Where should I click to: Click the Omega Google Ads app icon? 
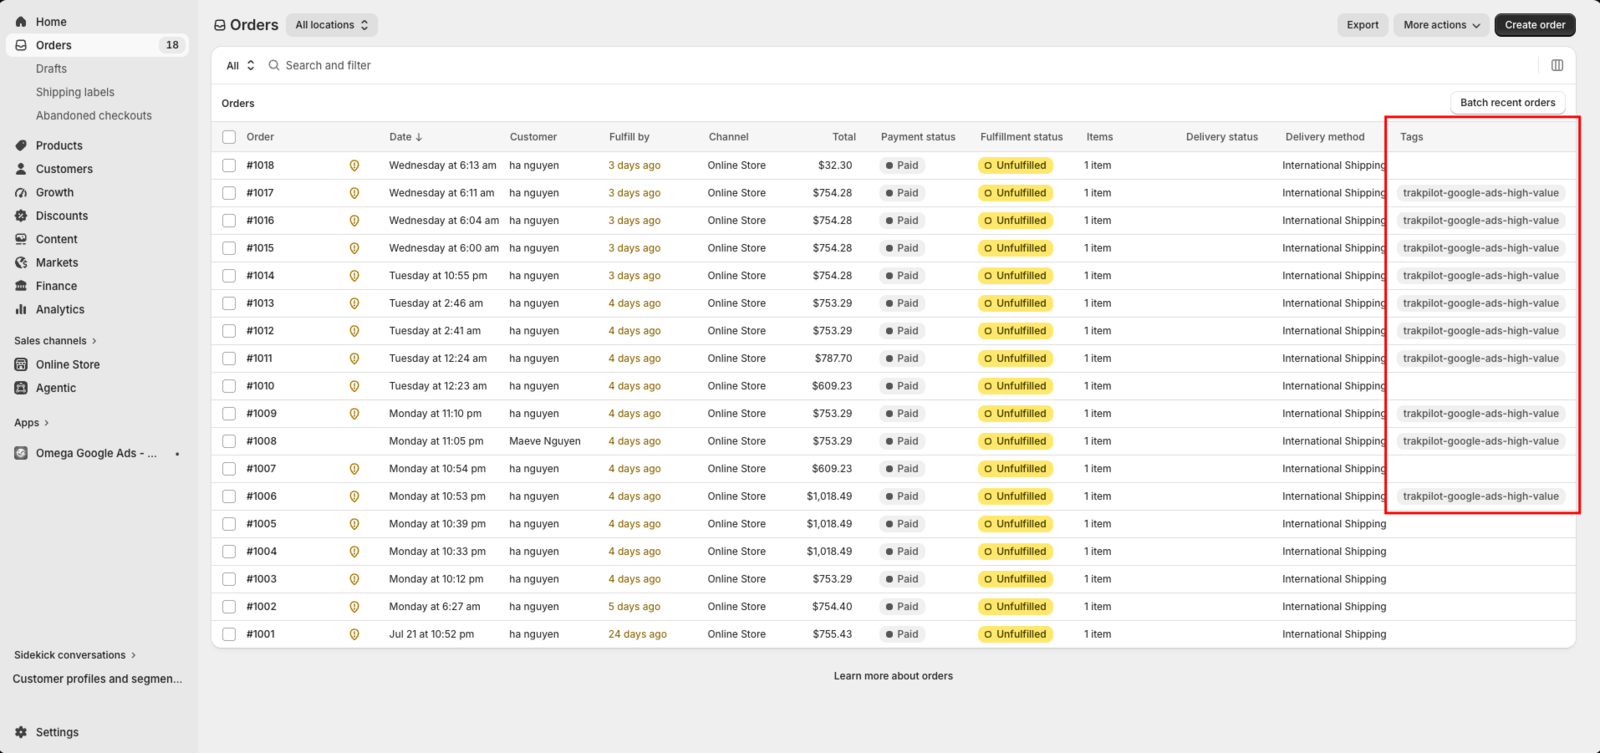(x=21, y=453)
